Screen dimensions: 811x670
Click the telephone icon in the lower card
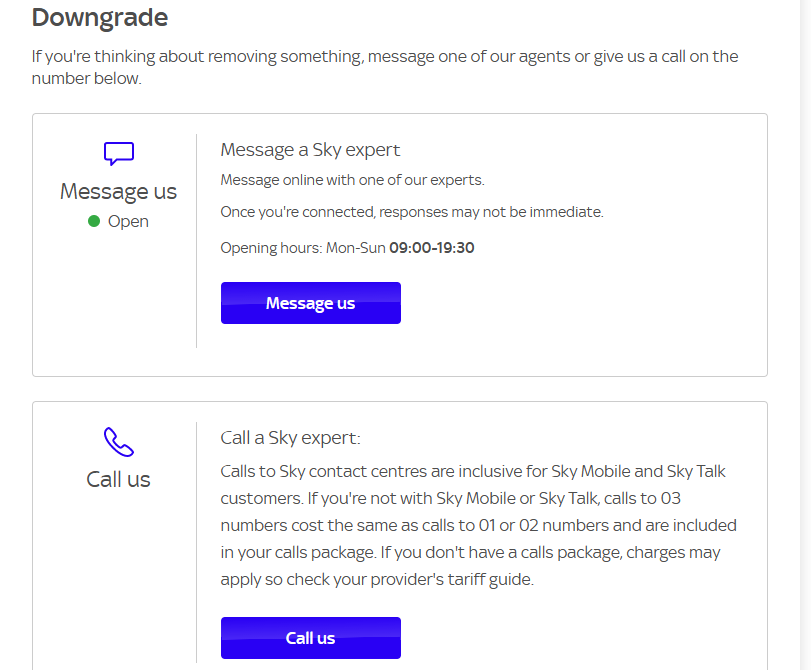click(118, 440)
